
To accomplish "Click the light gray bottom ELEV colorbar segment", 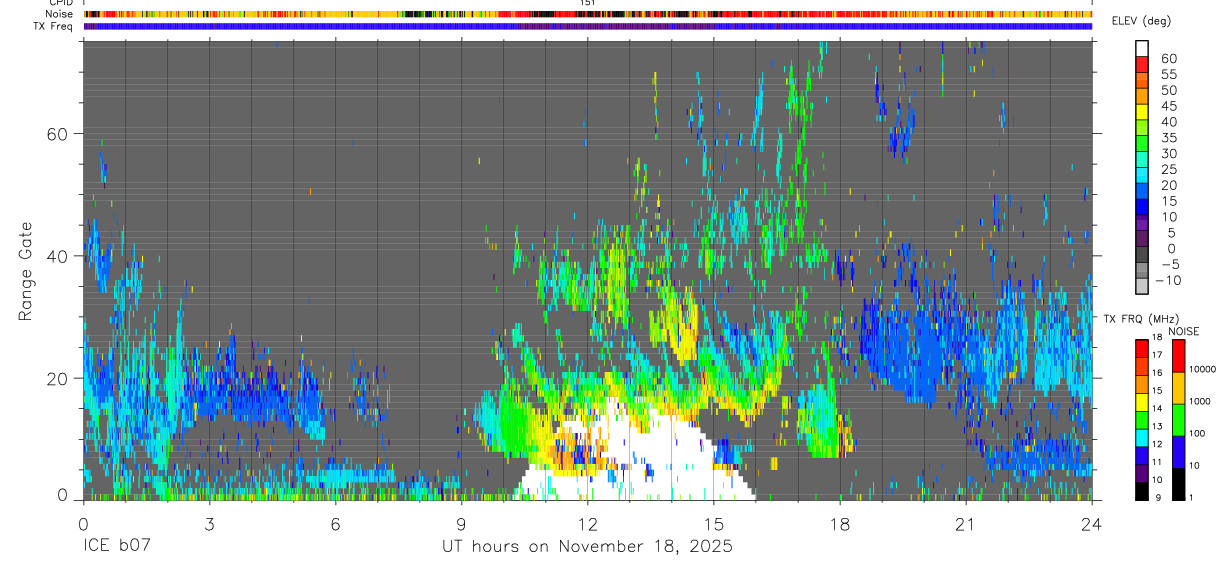I will tap(1142, 286).
